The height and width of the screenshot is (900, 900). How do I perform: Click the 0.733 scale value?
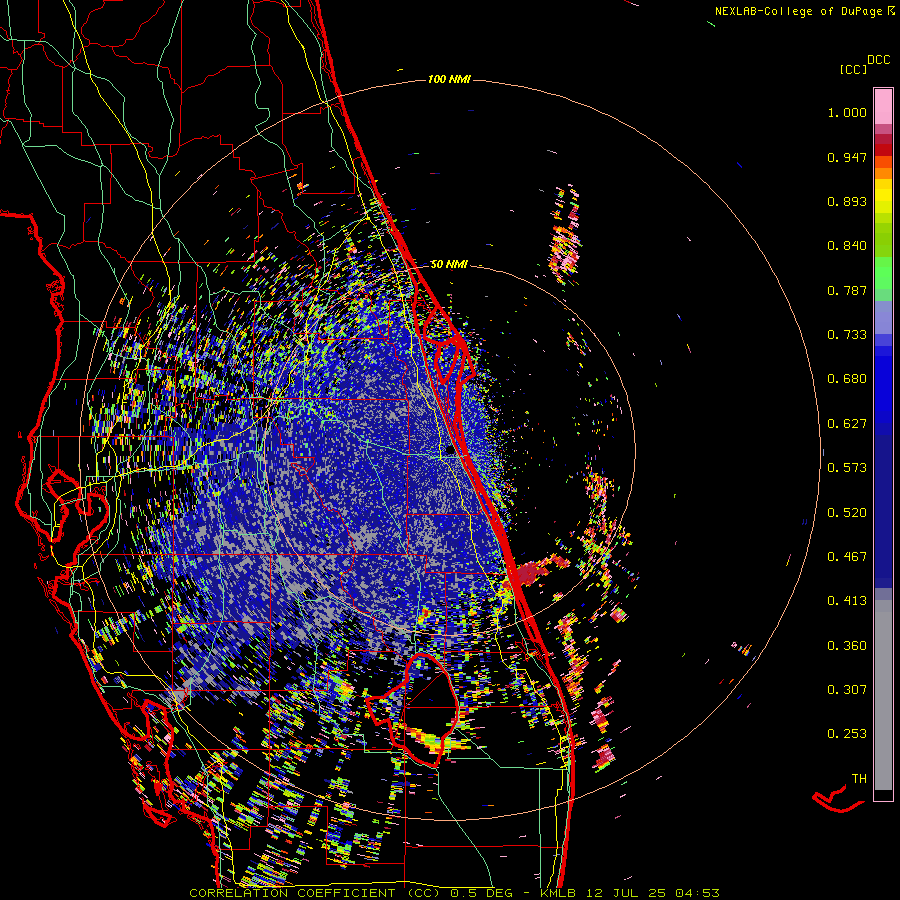point(847,335)
